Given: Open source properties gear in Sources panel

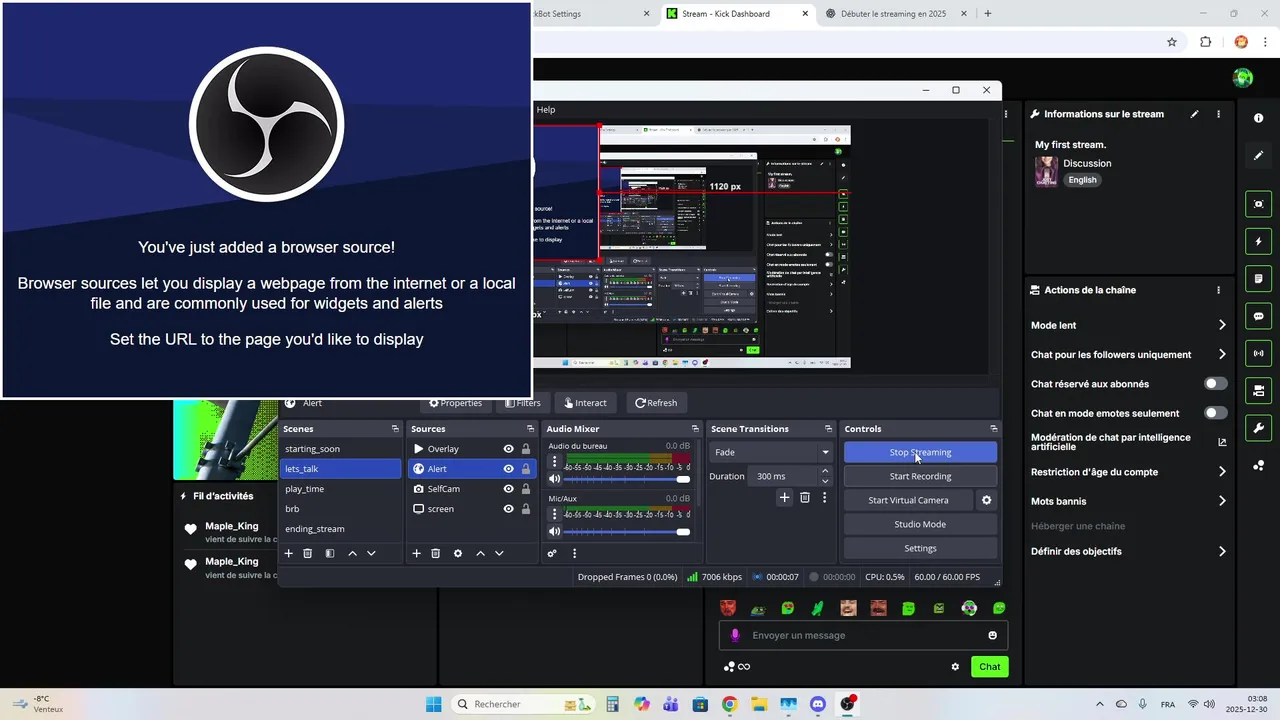Looking at the screenshot, I should 458,553.
